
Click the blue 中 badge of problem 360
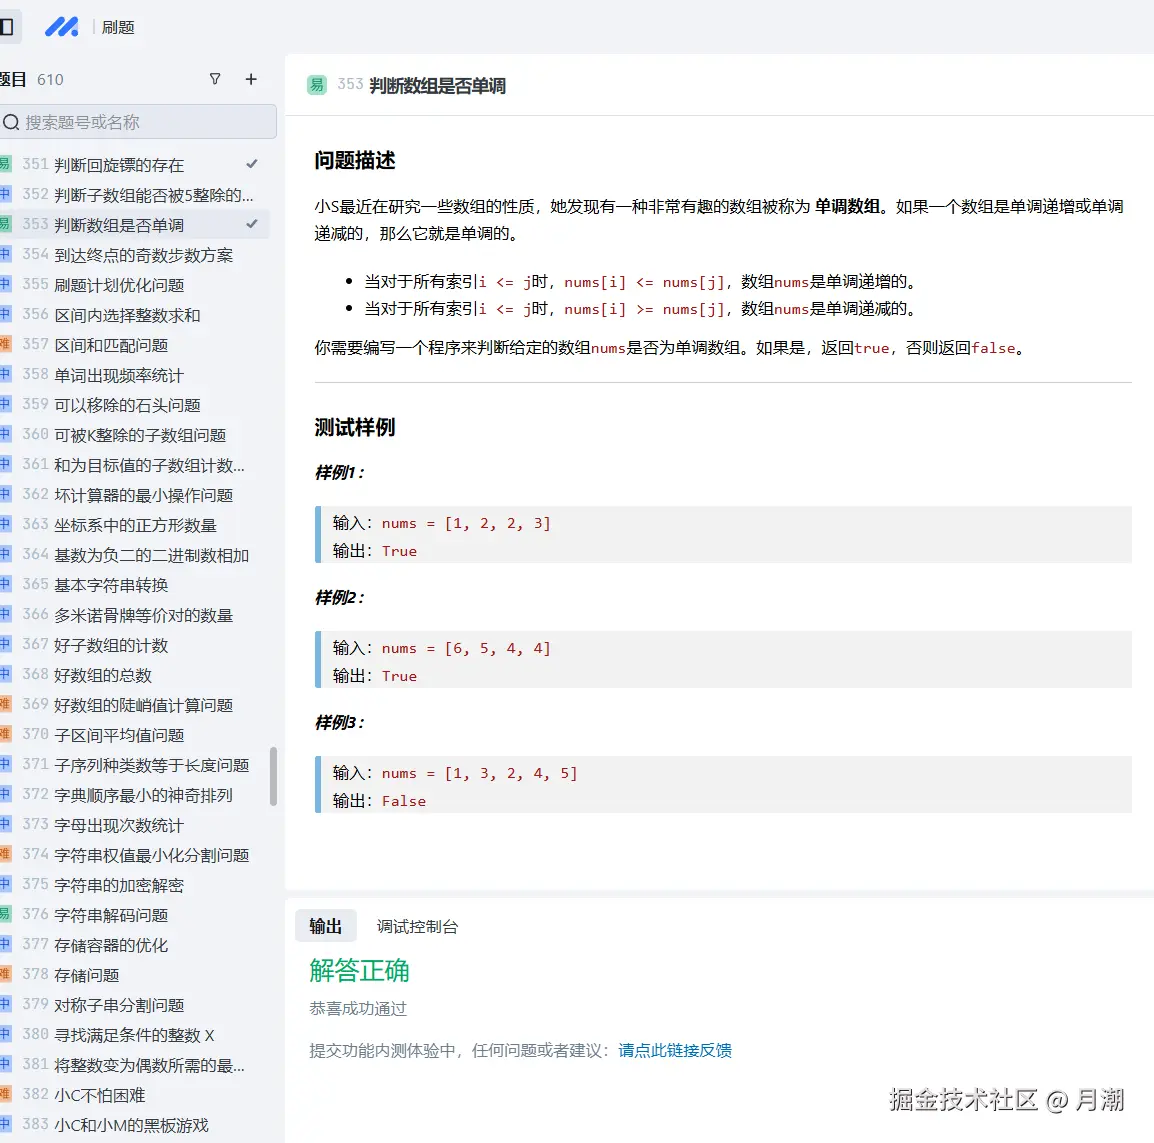tap(6, 434)
